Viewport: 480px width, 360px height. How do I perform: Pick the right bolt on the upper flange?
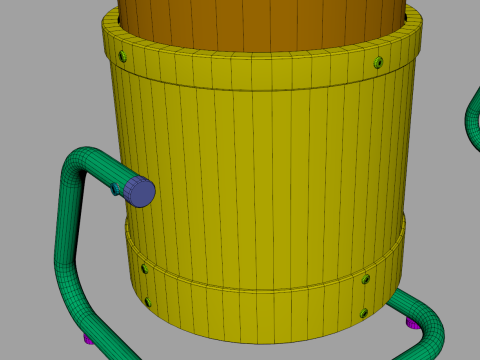pyautogui.click(x=378, y=62)
